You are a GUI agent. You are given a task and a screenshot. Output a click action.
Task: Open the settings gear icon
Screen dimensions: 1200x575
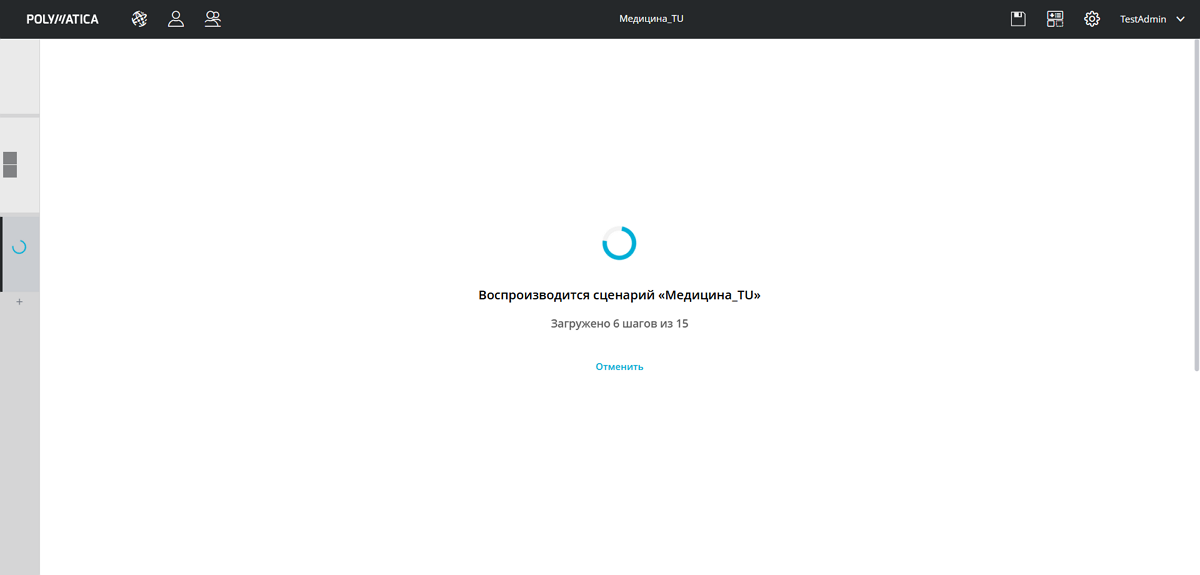point(1092,19)
